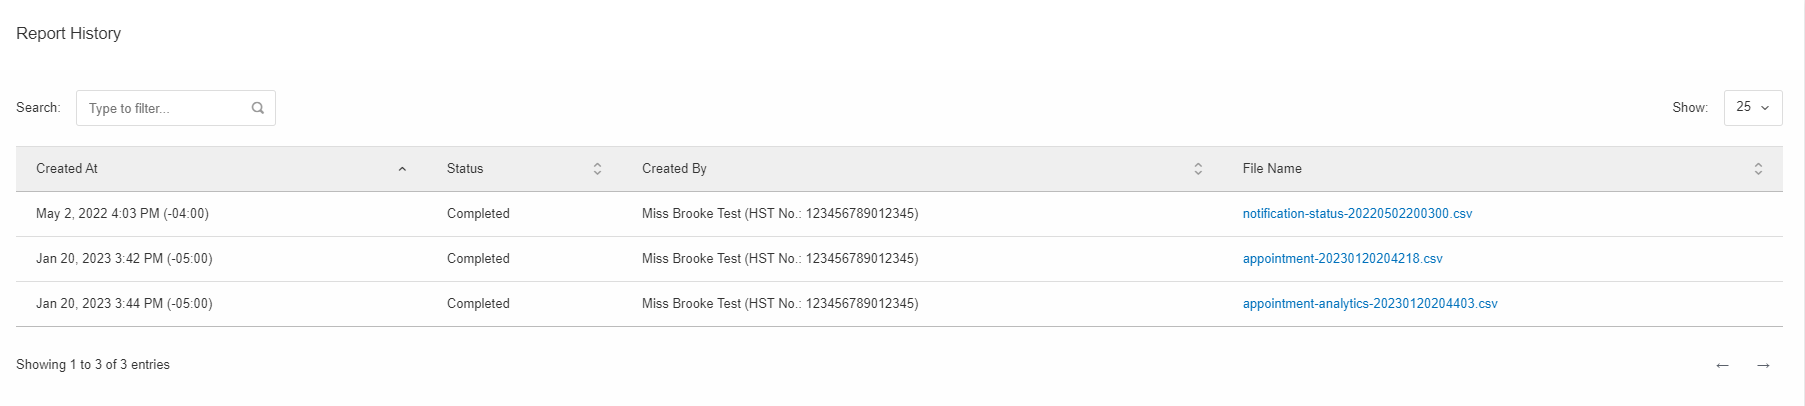Select the May 2, 2022 report row
The height and width of the screenshot is (406, 1805).
click(x=899, y=214)
